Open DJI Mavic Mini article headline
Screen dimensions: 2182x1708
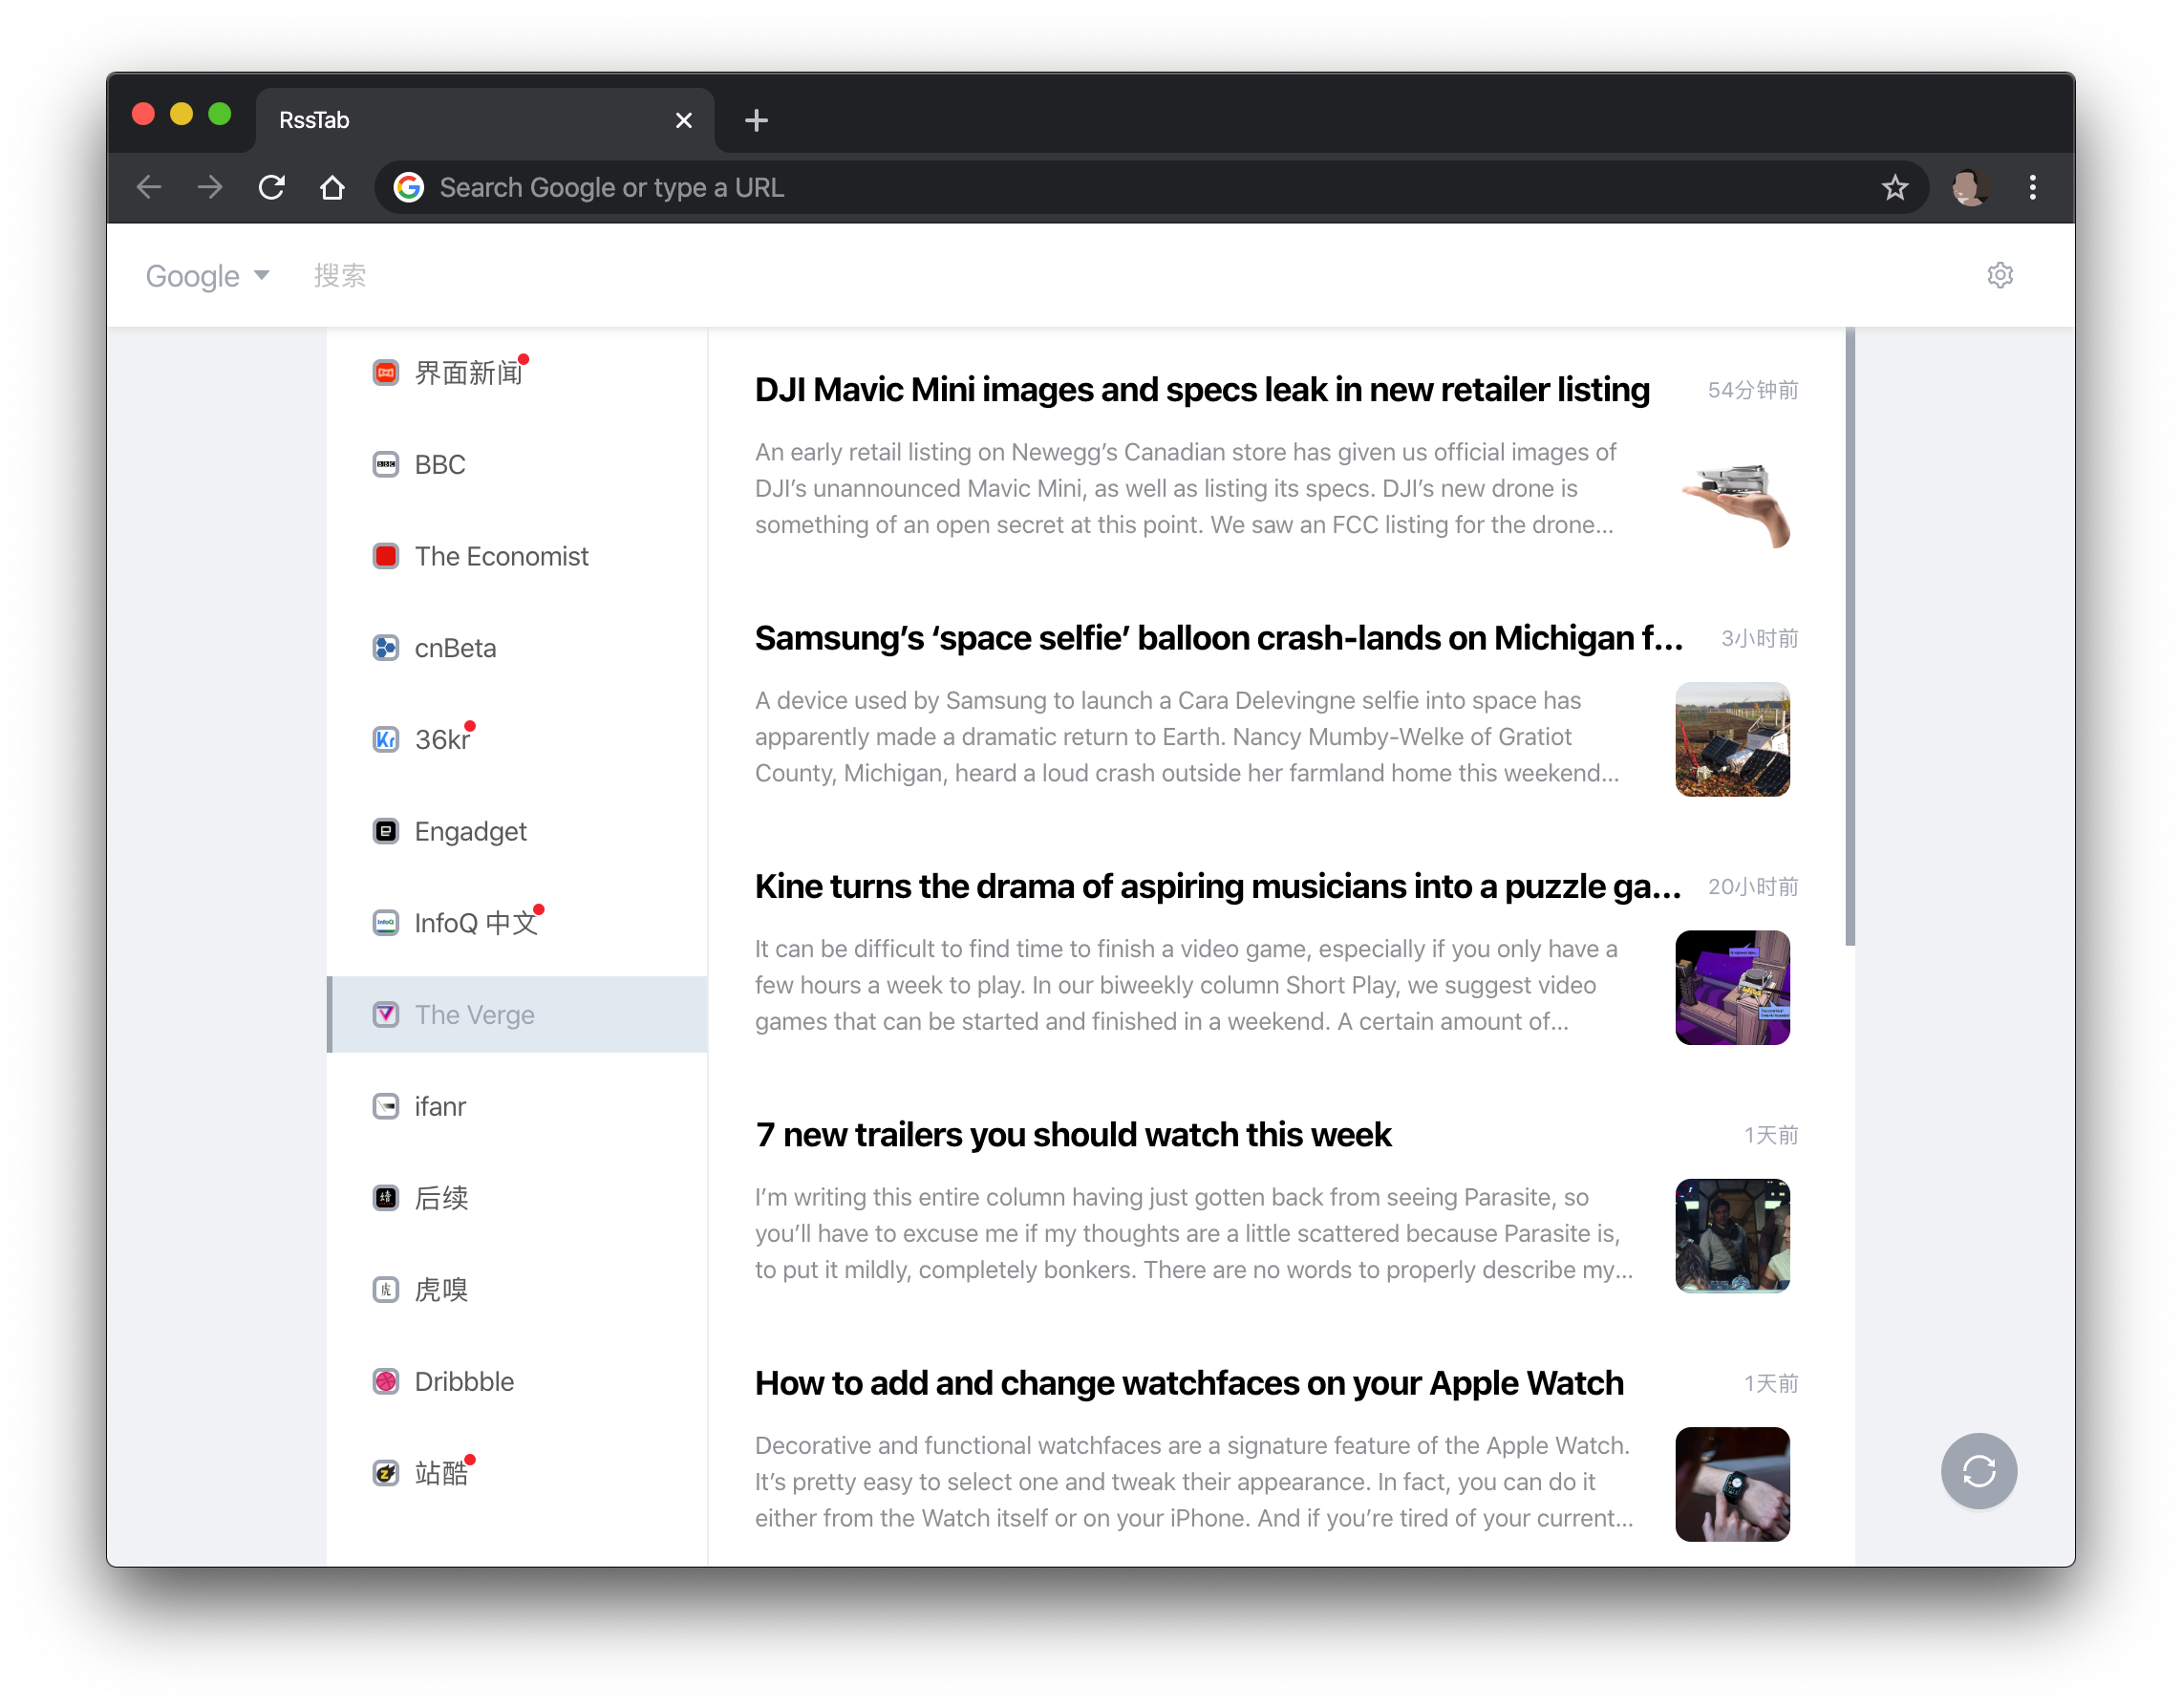(1201, 390)
